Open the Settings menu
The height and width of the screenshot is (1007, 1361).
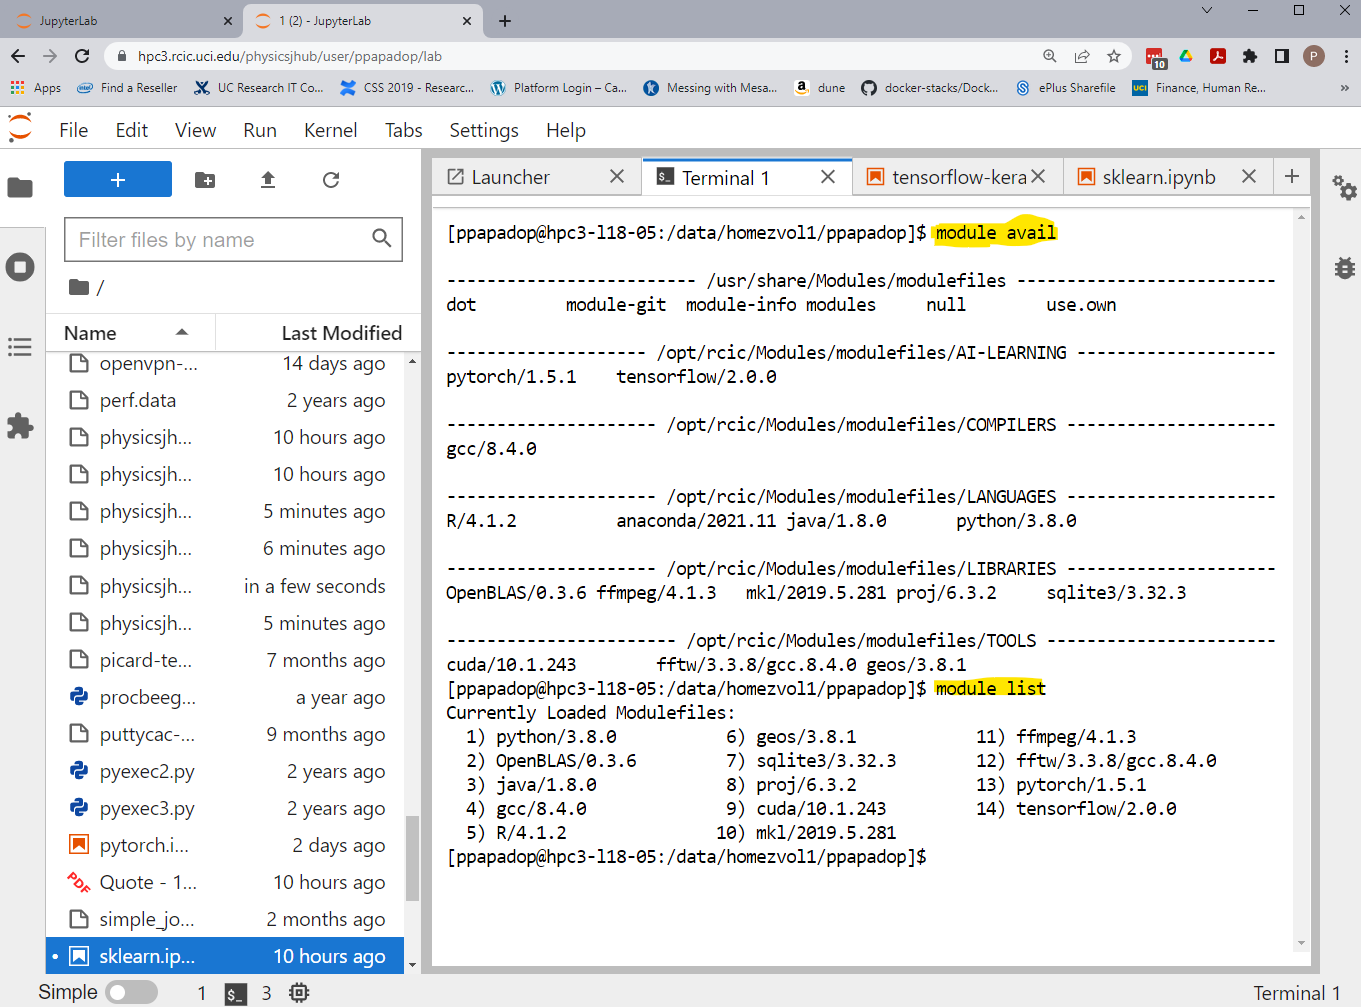[x=484, y=130]
